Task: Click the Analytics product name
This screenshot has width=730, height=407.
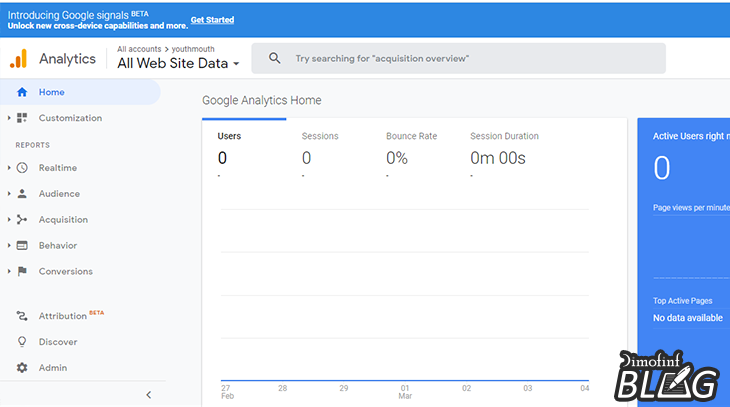Action: pos(68,59)
